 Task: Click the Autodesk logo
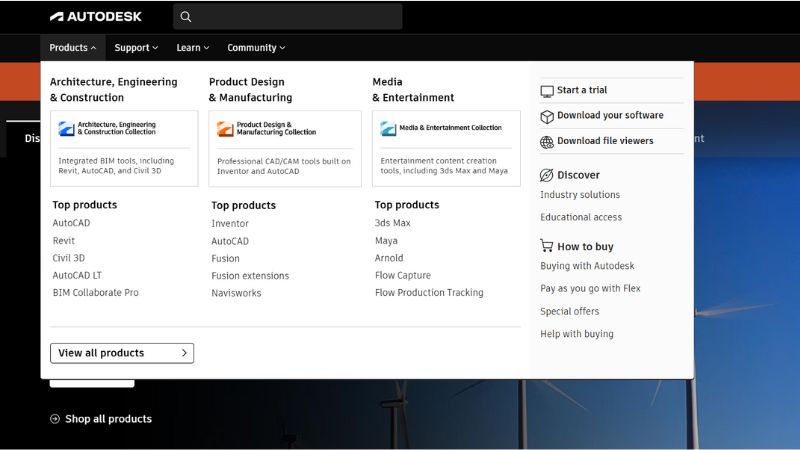click(96, 16)
